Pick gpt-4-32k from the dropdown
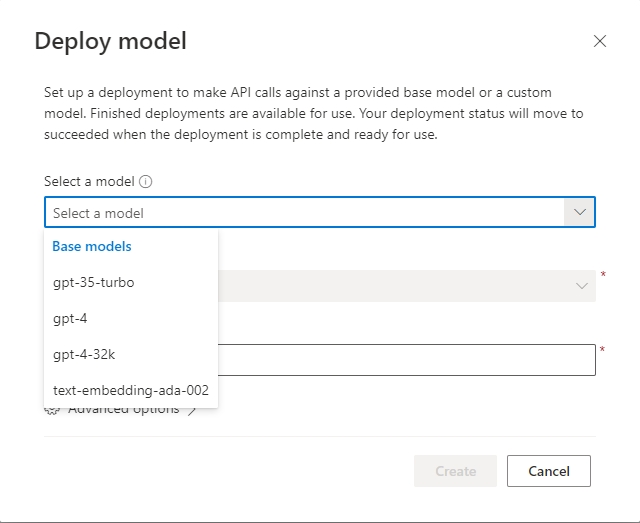Image resolution: width=640 pixels, height=523 pixels. coord(85,354)
